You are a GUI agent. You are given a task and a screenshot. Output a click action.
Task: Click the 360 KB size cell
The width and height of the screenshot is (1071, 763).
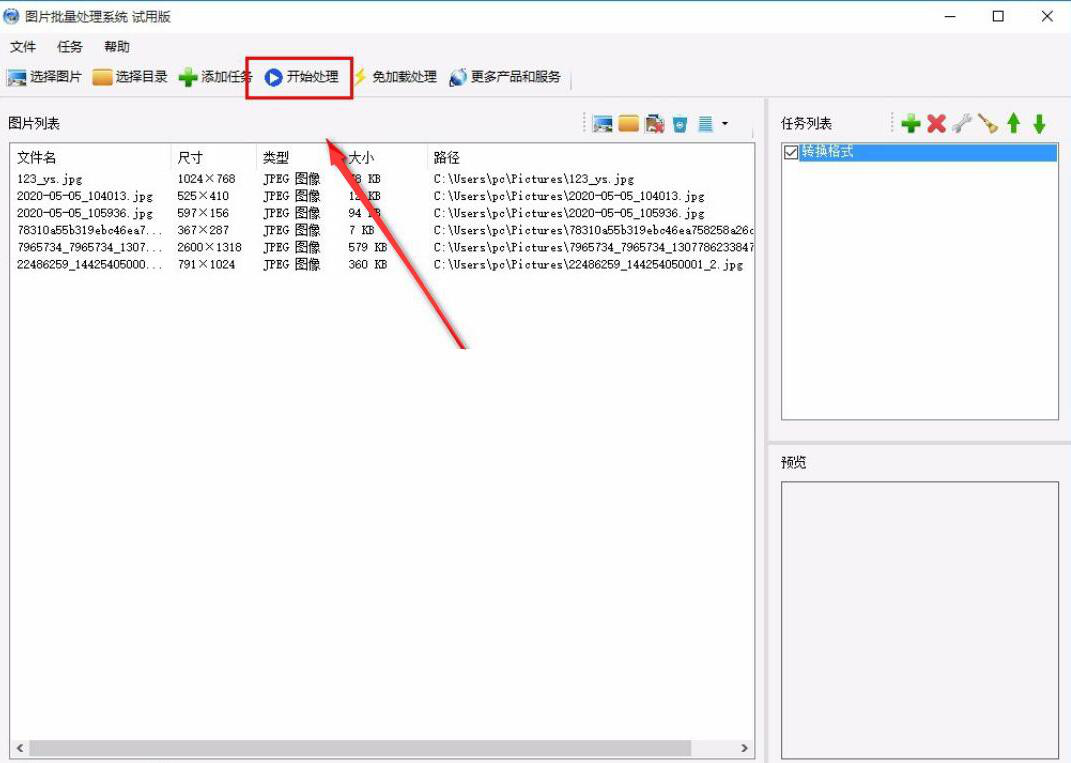pos(367,264)
